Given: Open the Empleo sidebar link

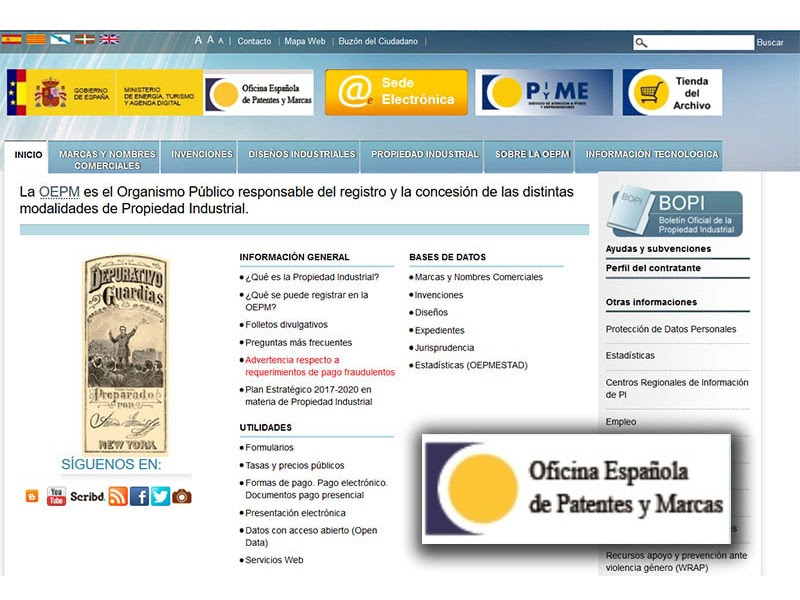Looking at the screenshot, I should click(621, 422).
